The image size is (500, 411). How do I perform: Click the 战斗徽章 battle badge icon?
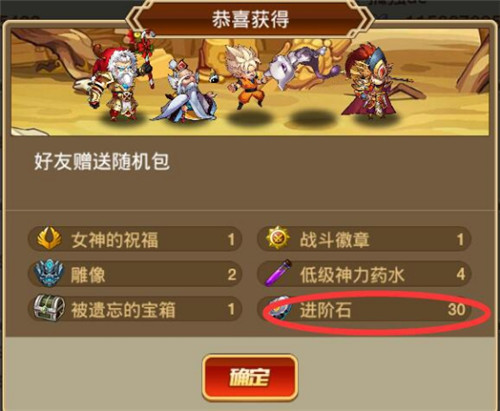[278, 237]
